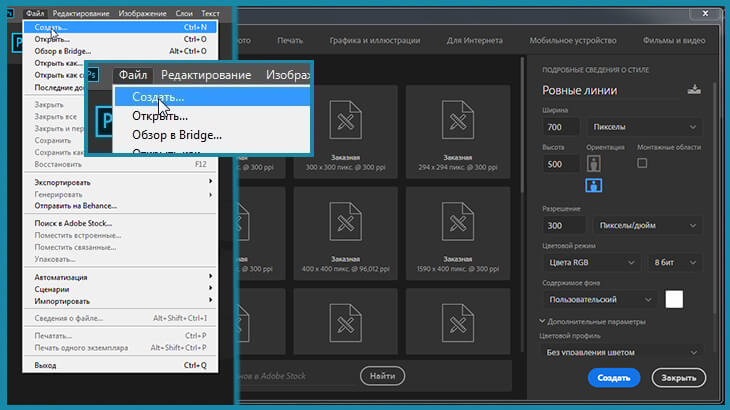Screen dimensions: 730x410
Task: Pick the Заказная 400 x 400 preset
Action: [345, 234]
